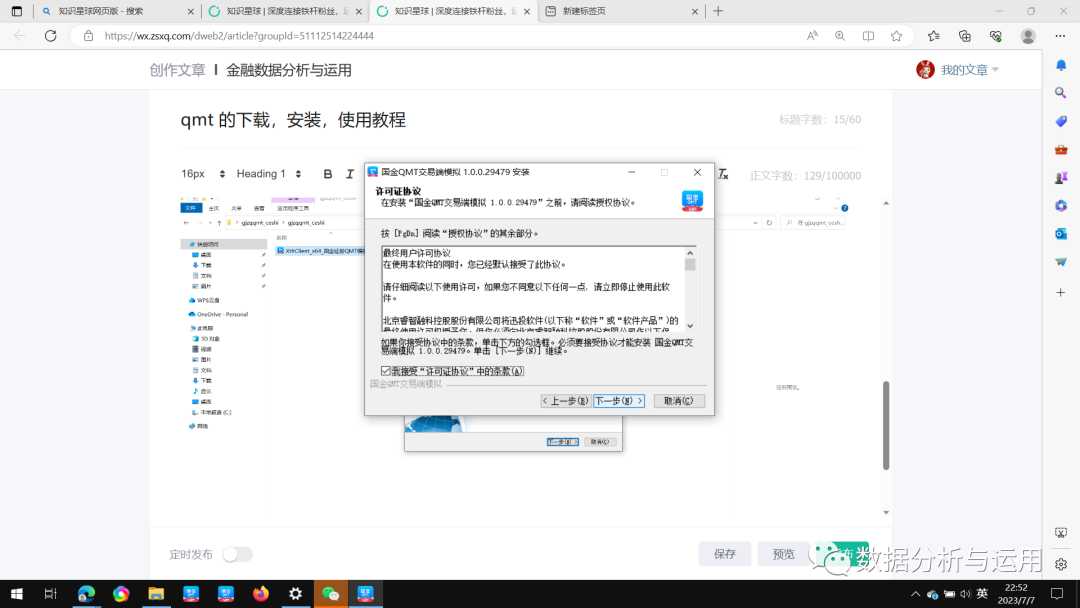Preview the article

(x=783, y=554)
